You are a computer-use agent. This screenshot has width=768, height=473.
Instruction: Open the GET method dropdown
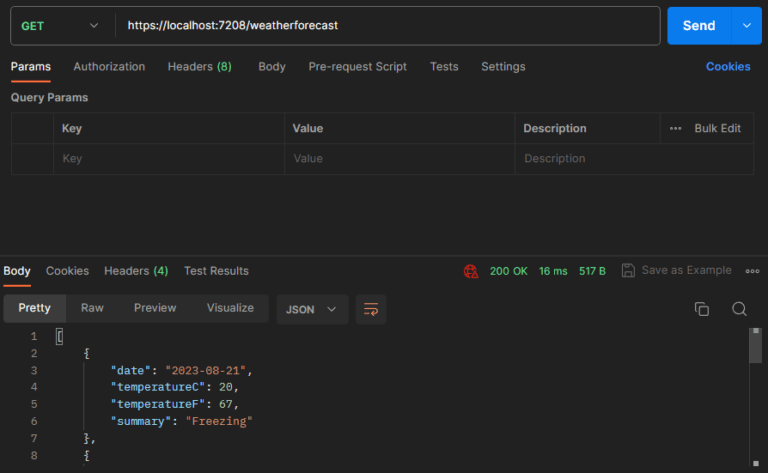click(x=60, y=26)
